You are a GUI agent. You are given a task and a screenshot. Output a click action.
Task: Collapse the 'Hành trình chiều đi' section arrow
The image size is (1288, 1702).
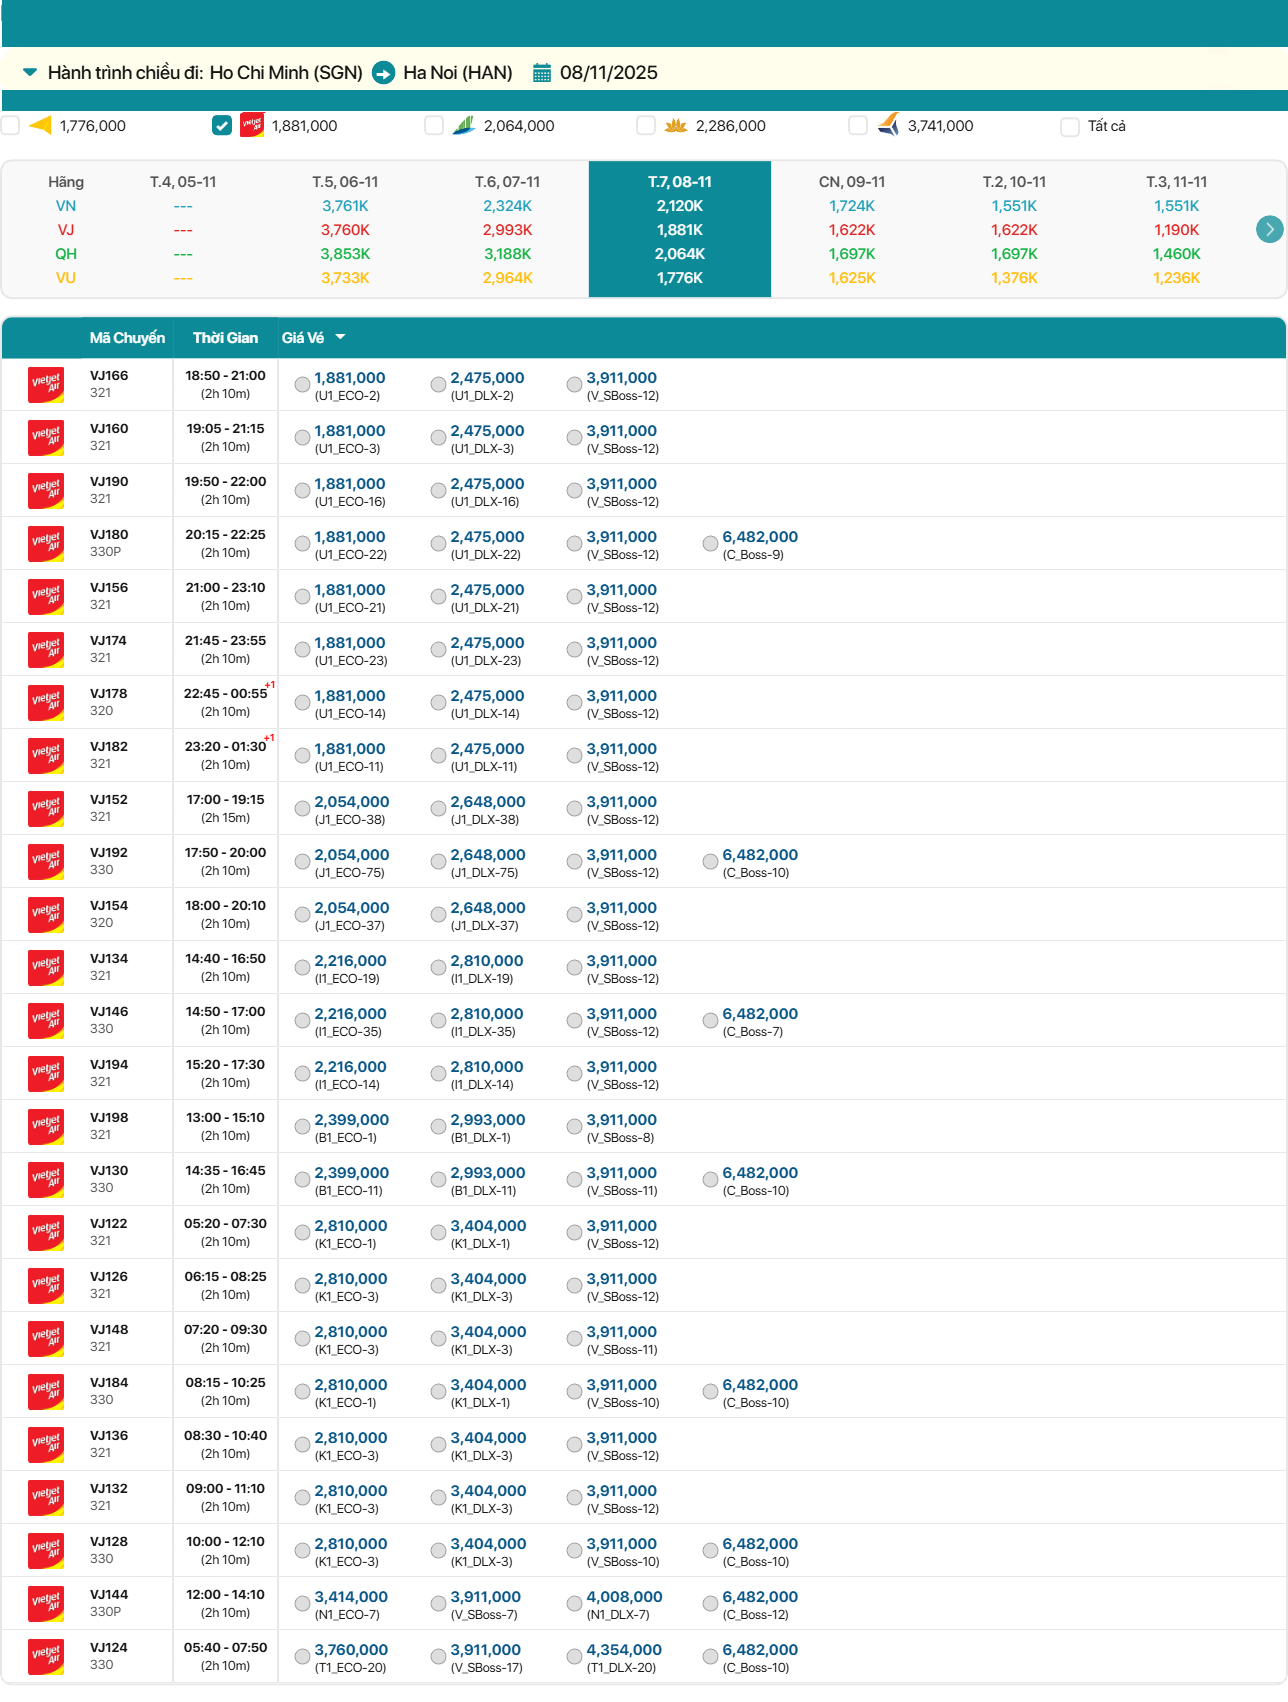tap(30, 73)
